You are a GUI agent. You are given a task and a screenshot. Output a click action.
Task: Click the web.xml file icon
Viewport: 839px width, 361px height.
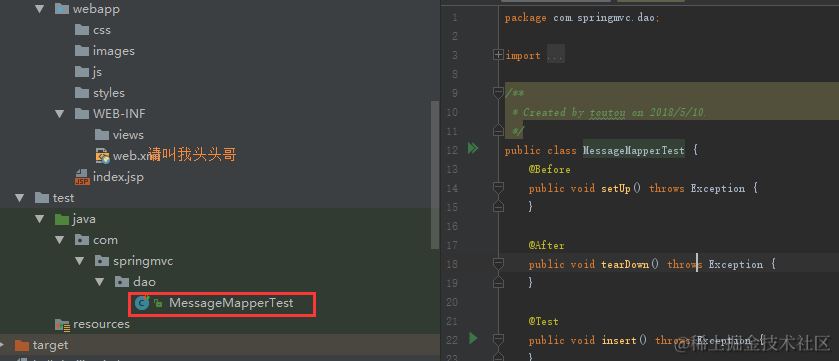pyautogui.click(x=102, y=156)
